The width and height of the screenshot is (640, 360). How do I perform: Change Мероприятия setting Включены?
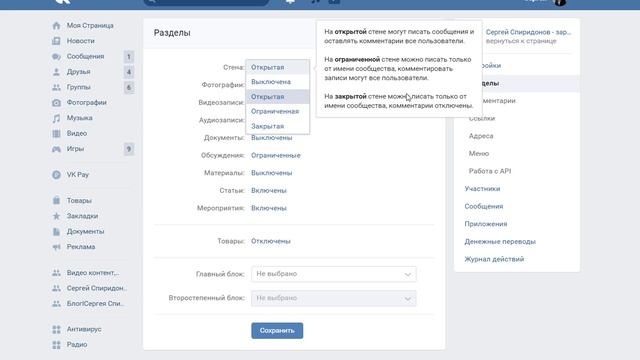(269, 208)
